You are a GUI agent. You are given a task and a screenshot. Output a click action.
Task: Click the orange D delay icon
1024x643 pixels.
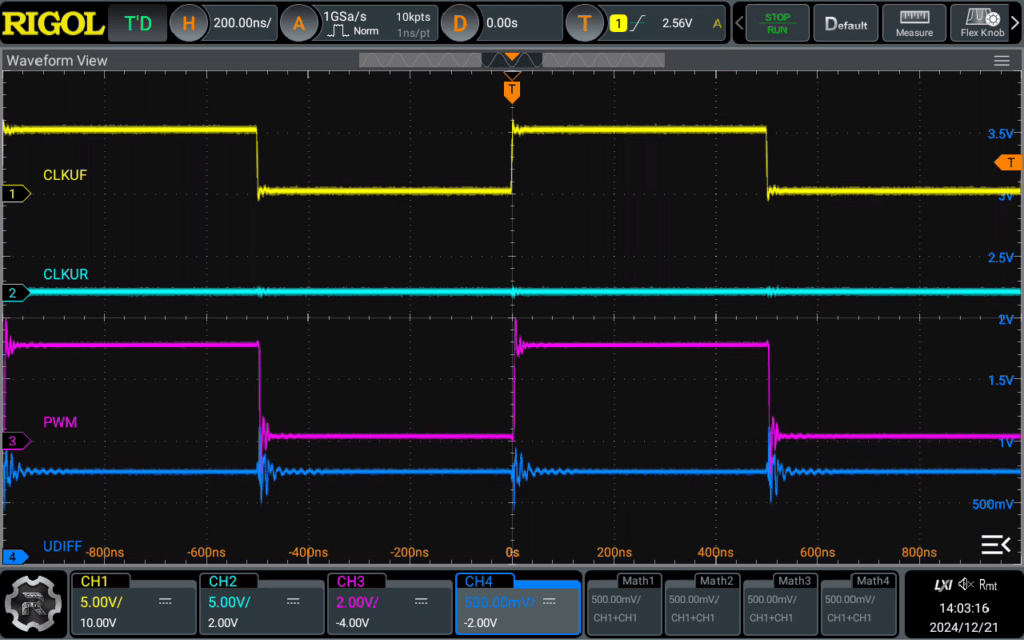click(459, 24)
